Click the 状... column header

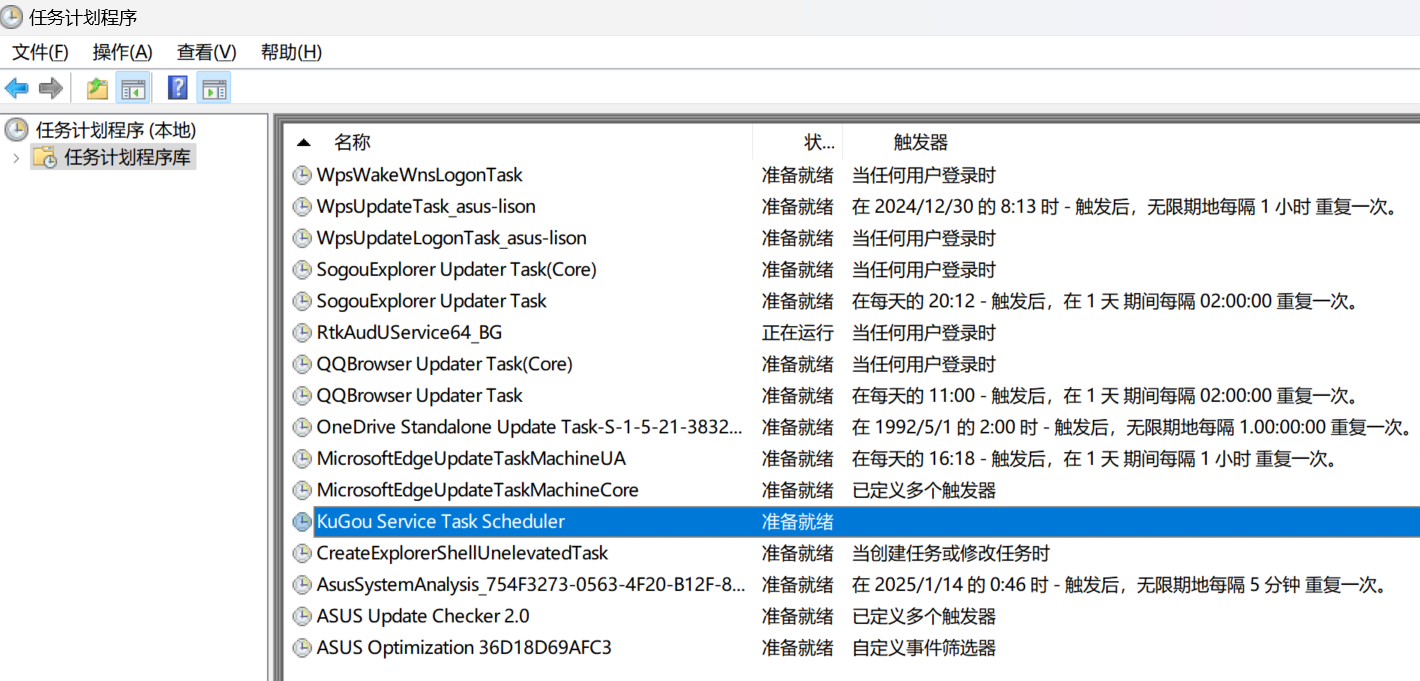pos(818,140)
